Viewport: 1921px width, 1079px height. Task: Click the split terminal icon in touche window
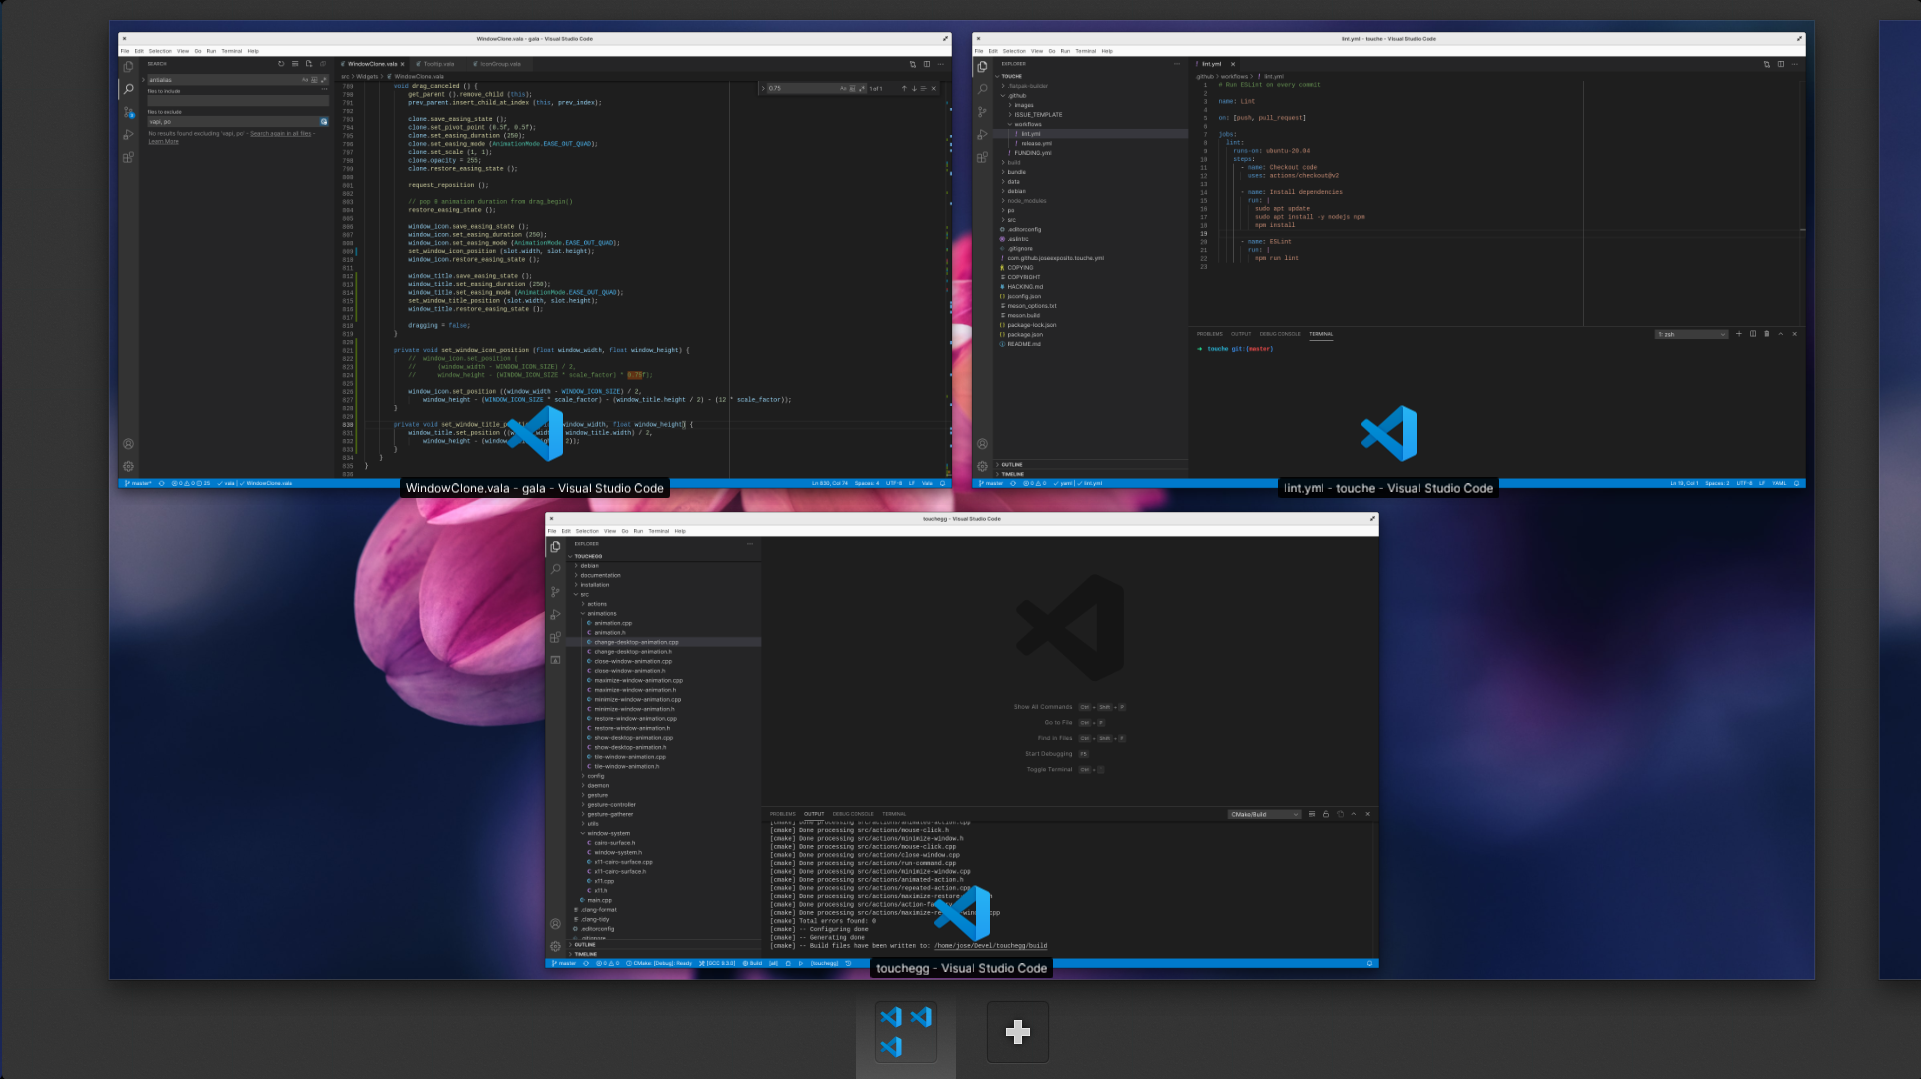click(1753, 334)
